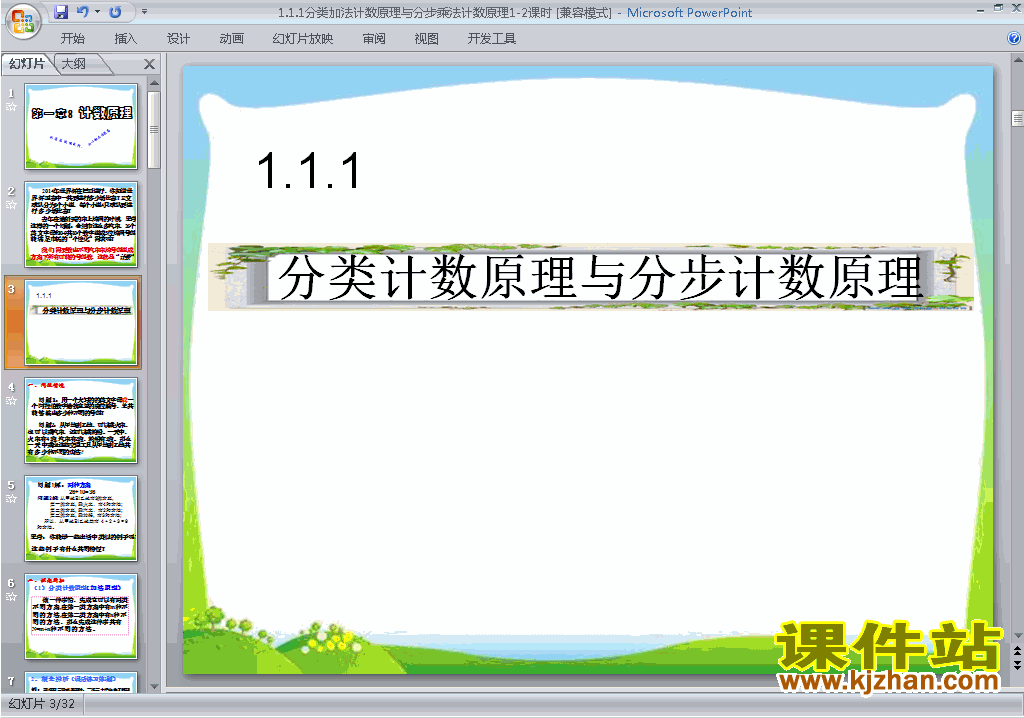Image resolution: width=1024 pixels, height=718 pixels.
Task: Select slide 1 thumbnail 计数原理
Action: pyautogui.click(x=81, y=126)
